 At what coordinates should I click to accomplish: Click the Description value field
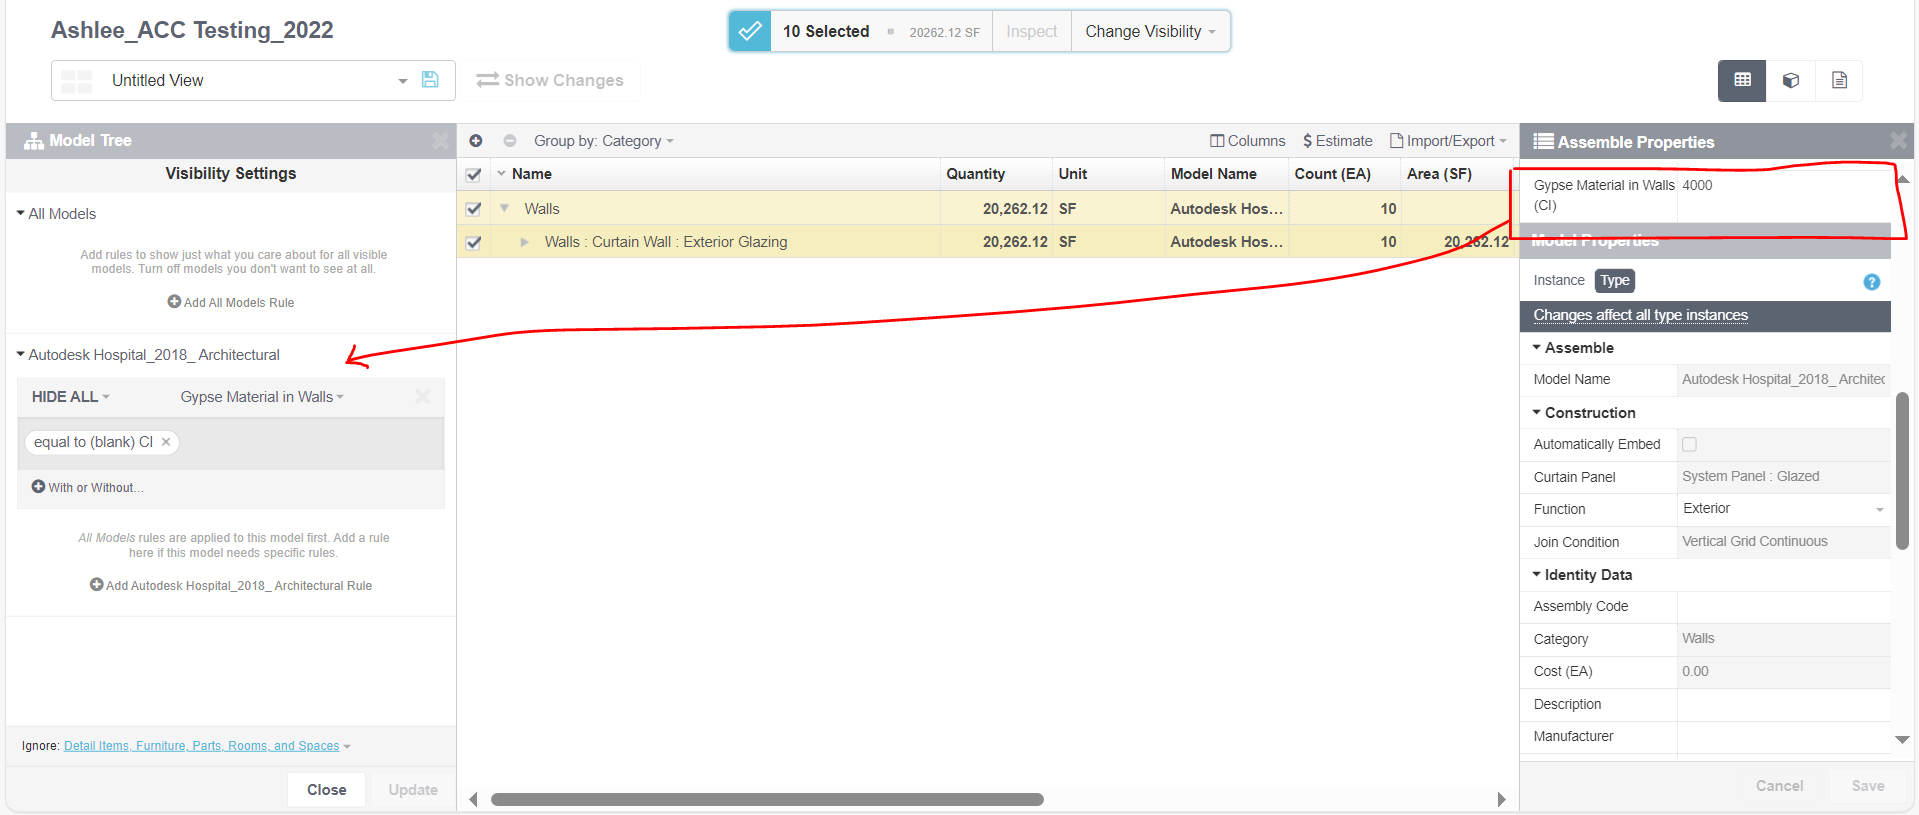tap(1784, 704)
